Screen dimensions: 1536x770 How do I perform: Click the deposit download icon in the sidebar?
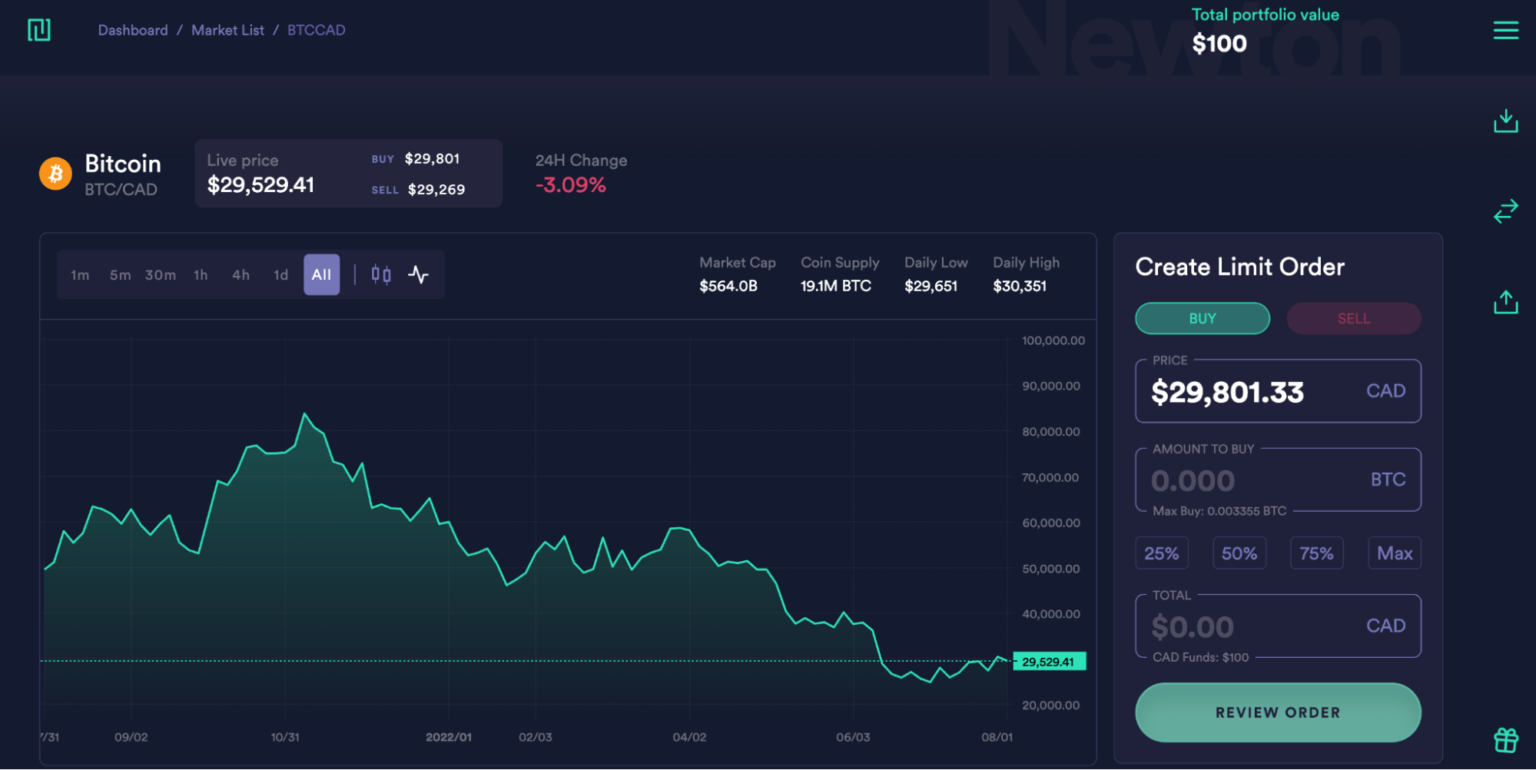[x=1506, y=119]
